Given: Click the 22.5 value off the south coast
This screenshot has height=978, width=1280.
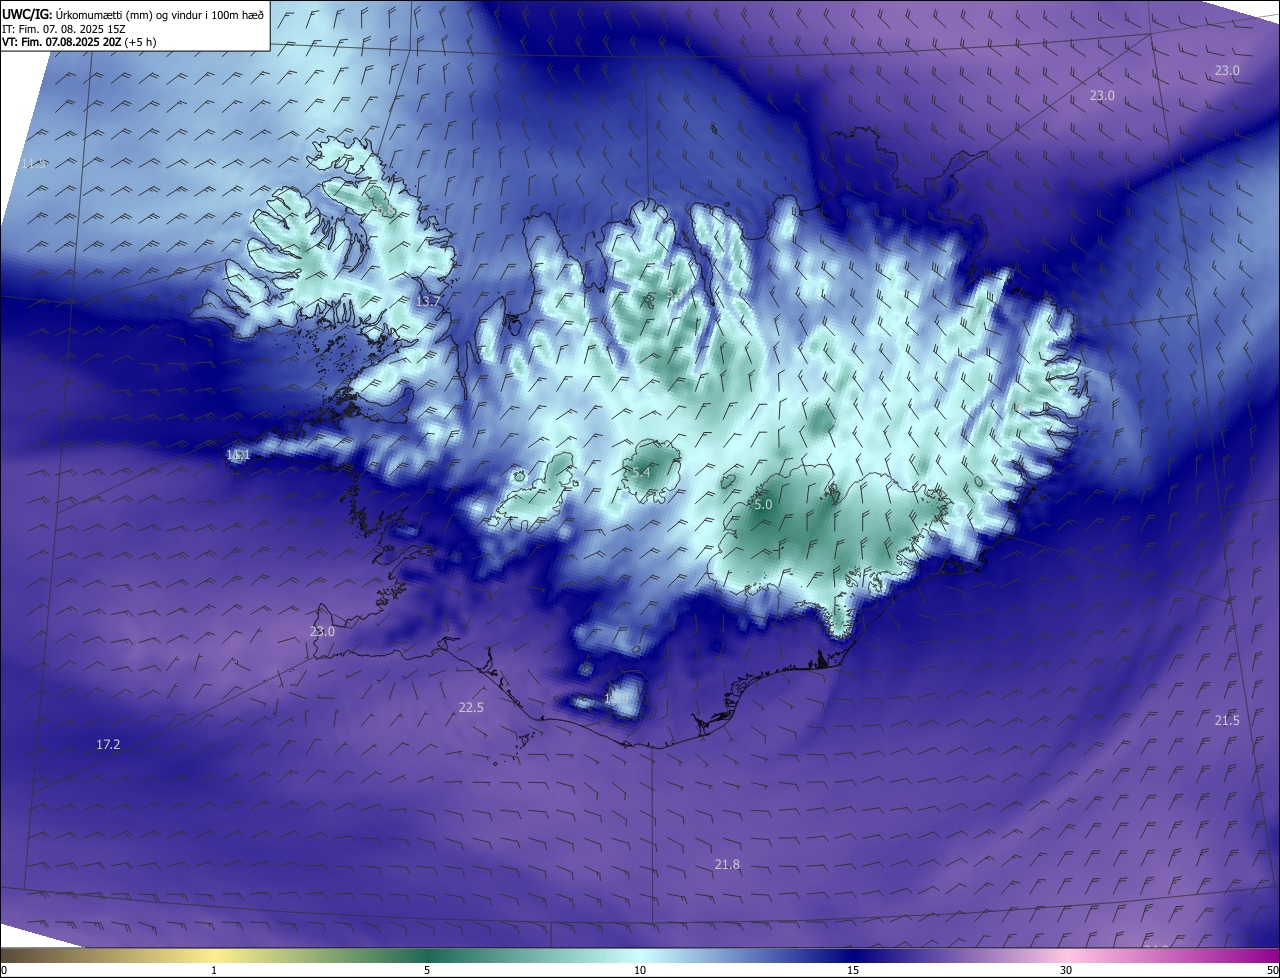Looking at the screenshot, I should click(471, 707).
